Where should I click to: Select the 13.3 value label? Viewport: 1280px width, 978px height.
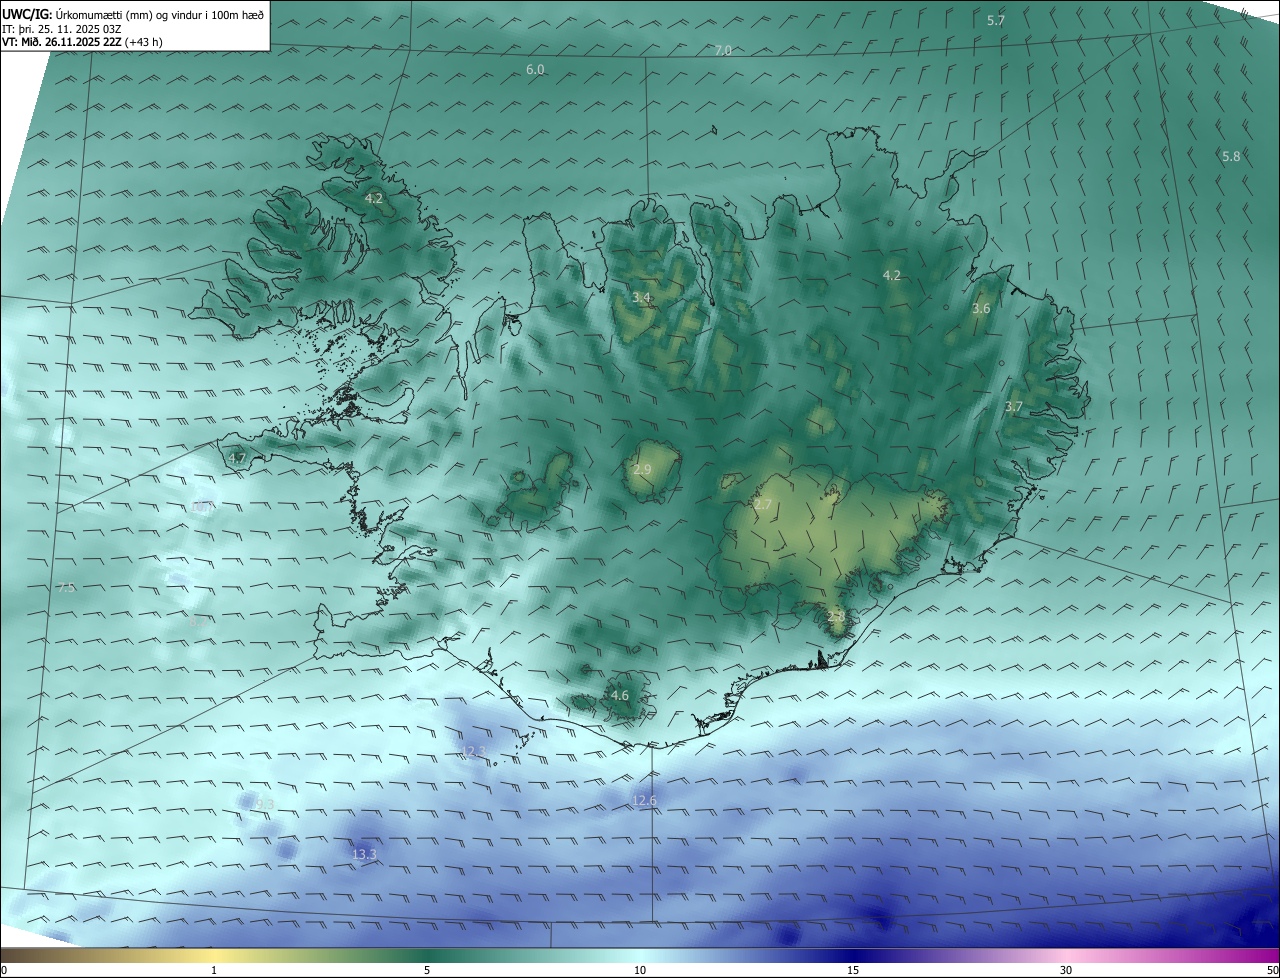pyautogui.click(x=365, y=854)
